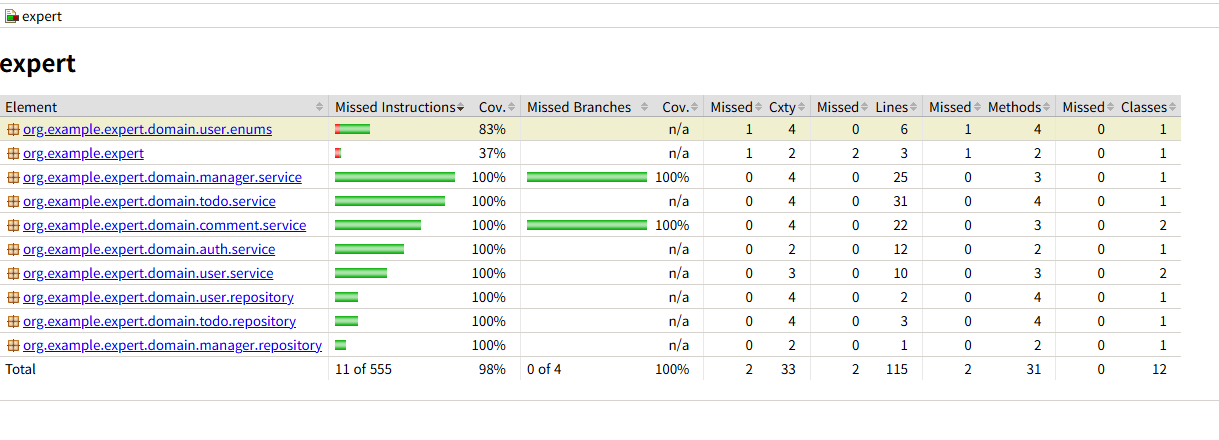Open org.example.expert.domain.user.enums package link
The height and width of the screenshot is (440, 1219).
point(147,129)
